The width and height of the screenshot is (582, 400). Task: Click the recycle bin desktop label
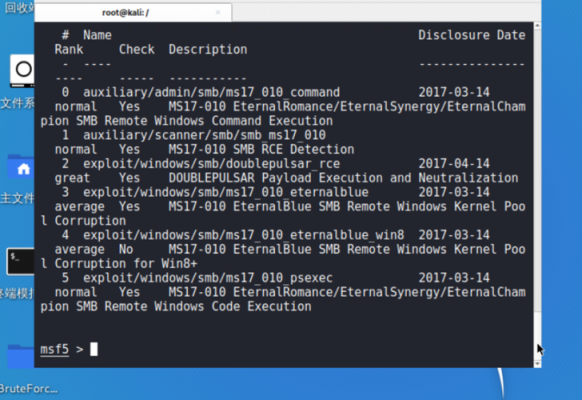click(19, 7)
